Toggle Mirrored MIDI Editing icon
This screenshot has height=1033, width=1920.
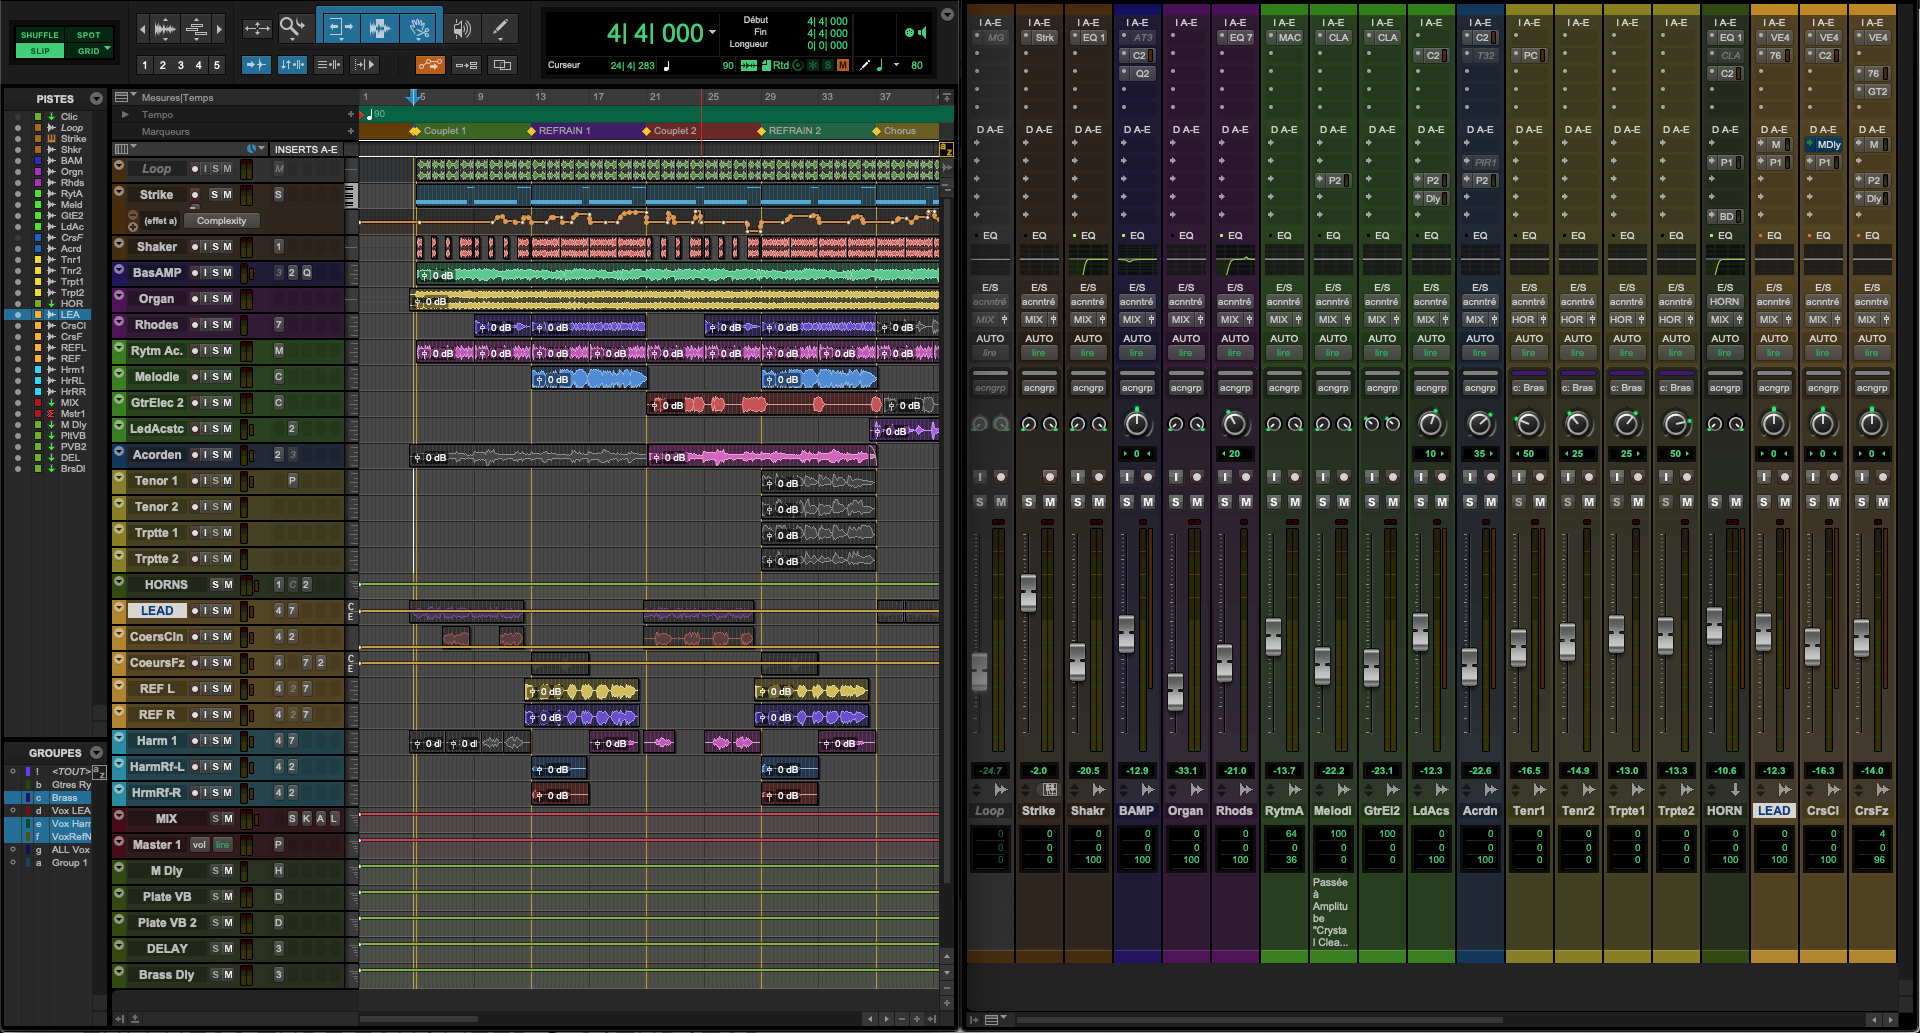(466, 65)
